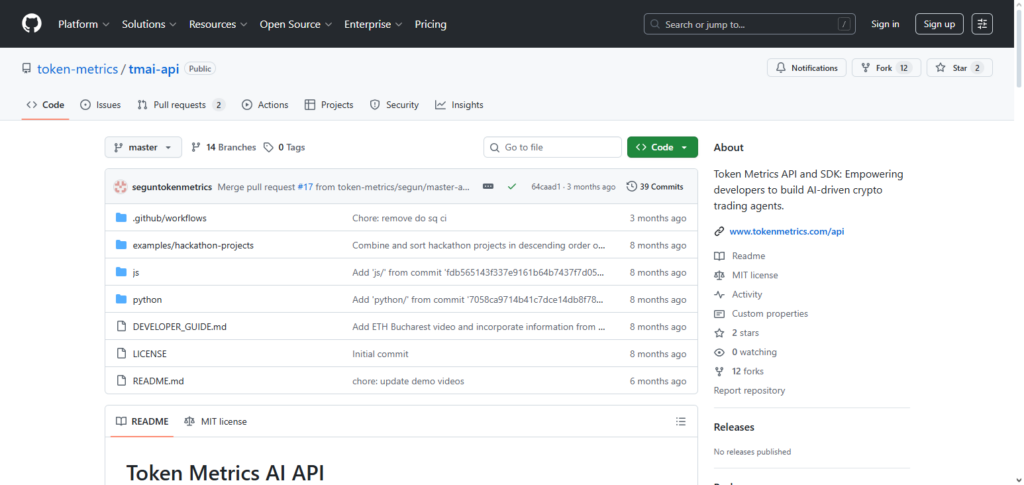
Task: Open the www.tokenmetrics.com/api link
Action: pyautogui.click(x=786, y=231)
